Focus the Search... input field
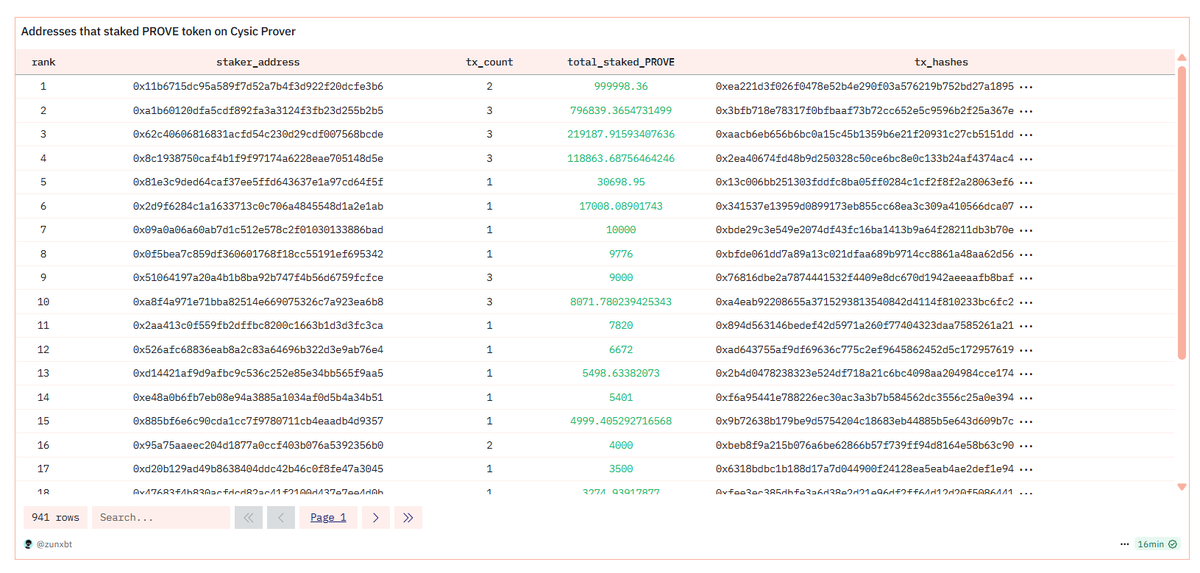Screen dimensions: 1200x573 tap(161, 517)
